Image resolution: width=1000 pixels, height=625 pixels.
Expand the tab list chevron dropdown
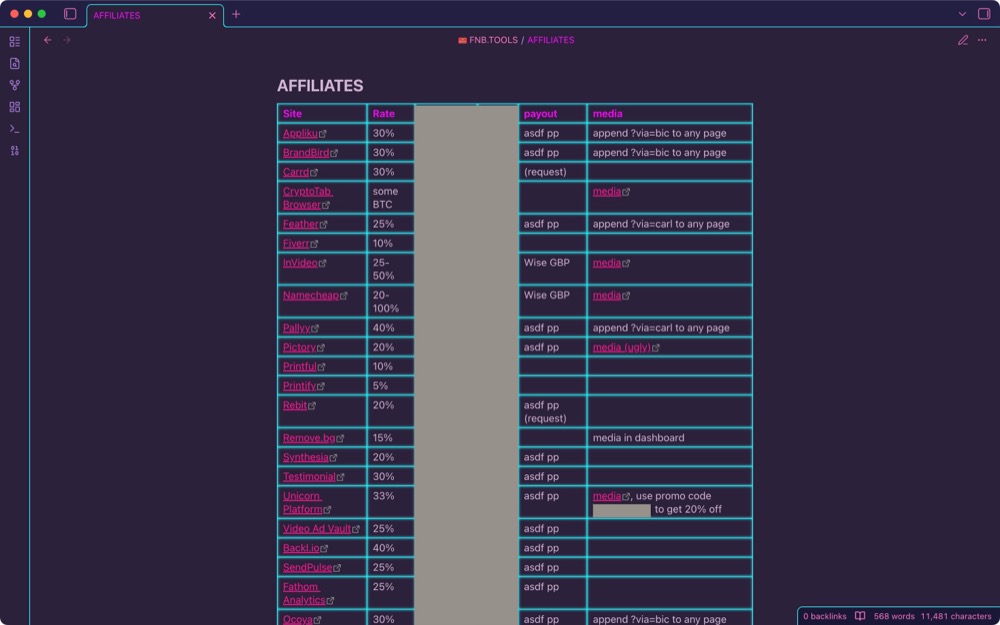tap(962, 14)
